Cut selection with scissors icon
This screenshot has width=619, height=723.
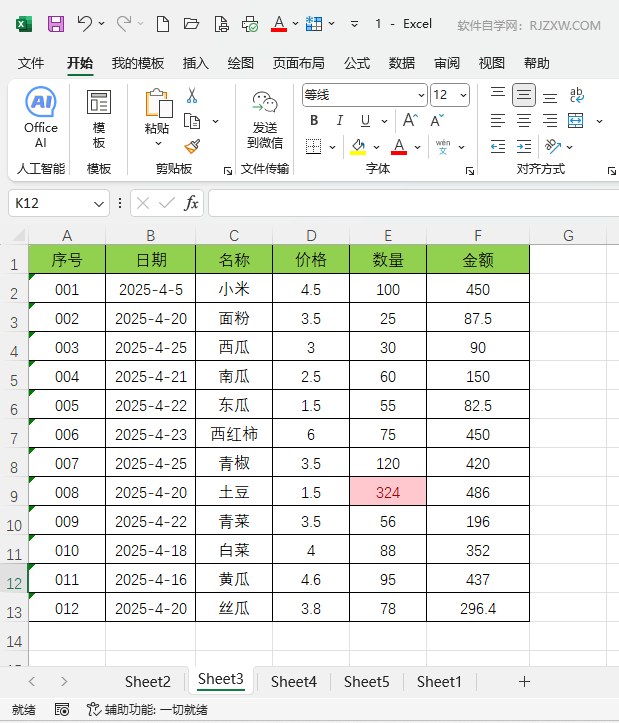(192, 95)
